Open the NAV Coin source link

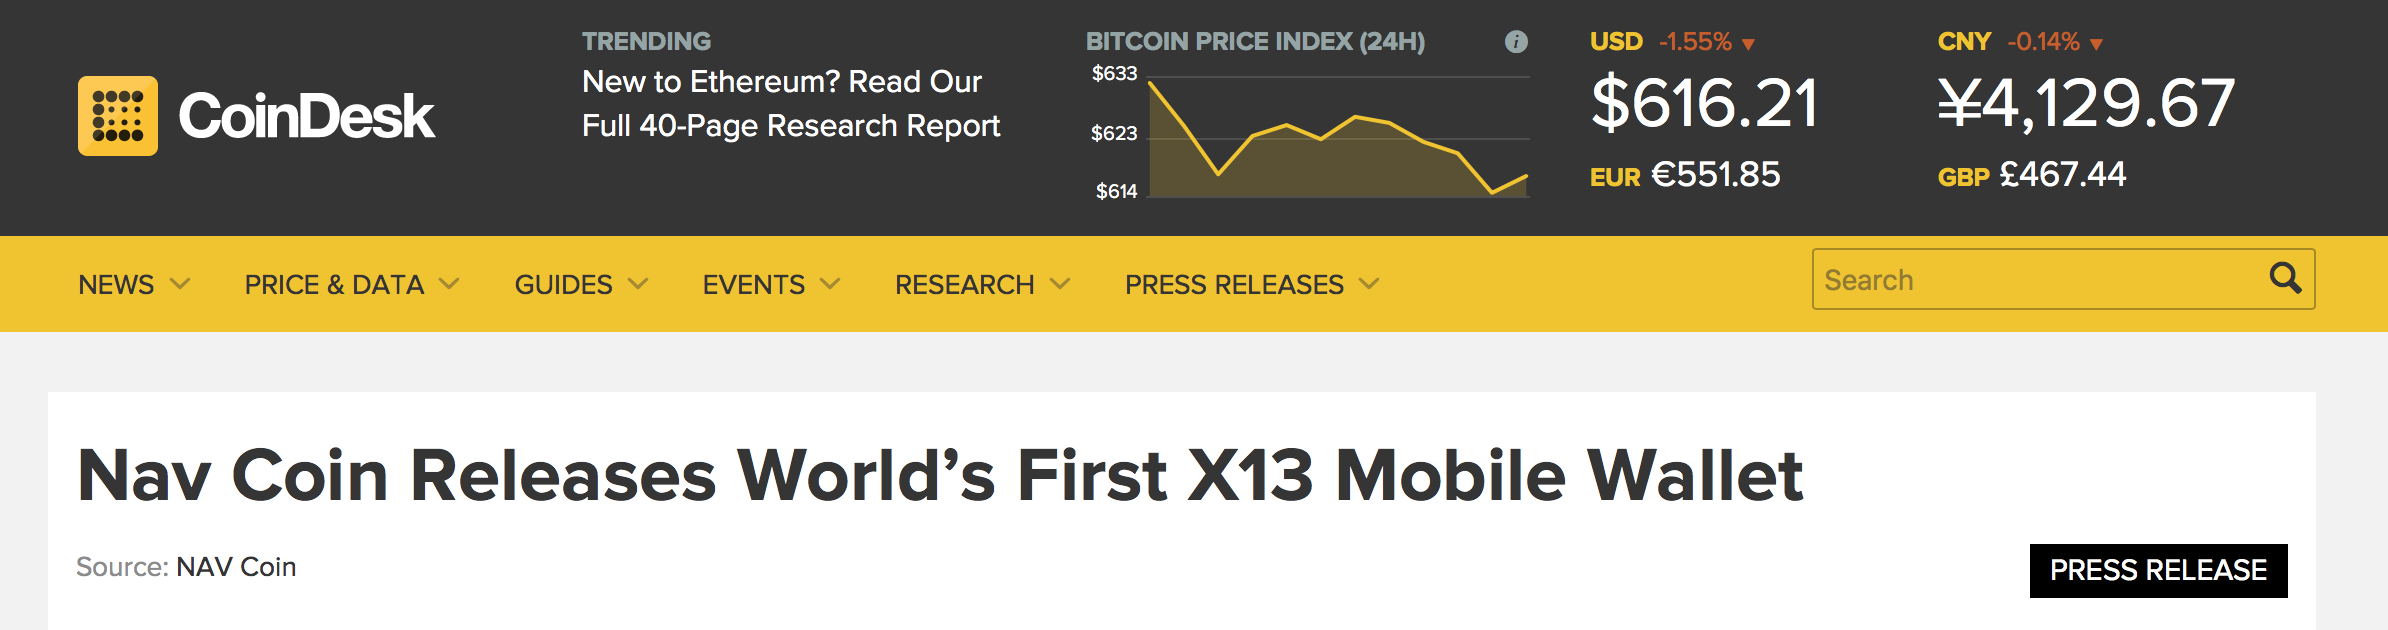[x=236, y=567]
